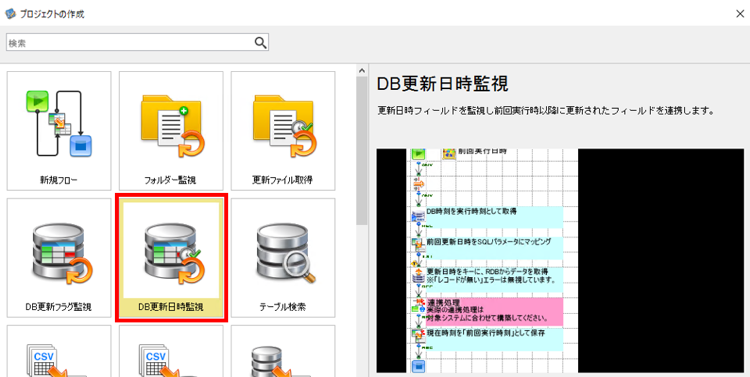Select the database export template in bottom row
The image size is (750, 377).
(x=283, y=351)
